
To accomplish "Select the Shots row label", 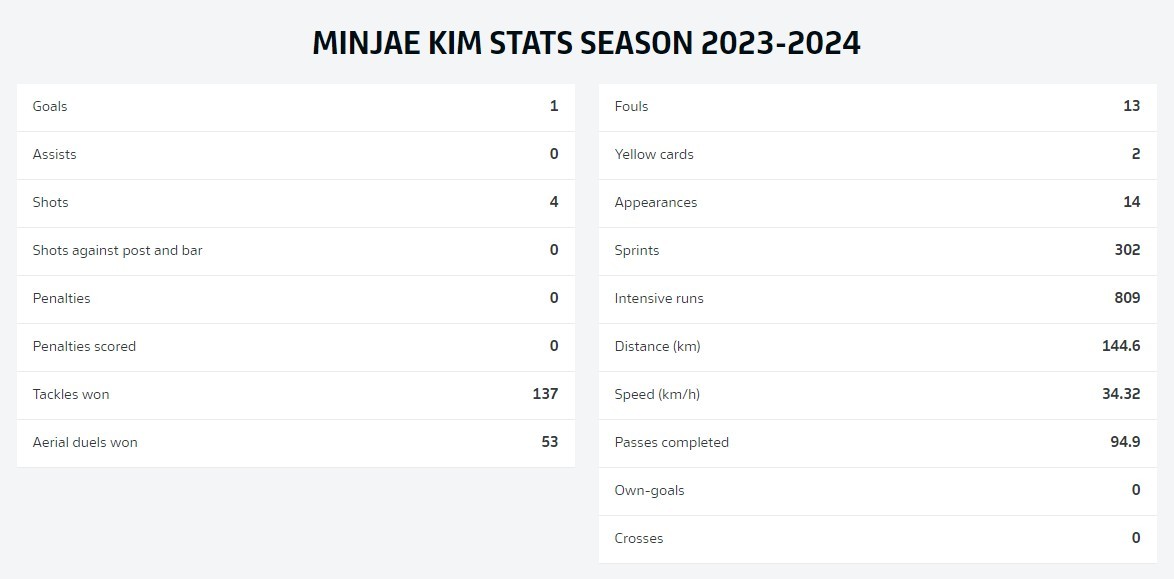I will coord(50,202).
